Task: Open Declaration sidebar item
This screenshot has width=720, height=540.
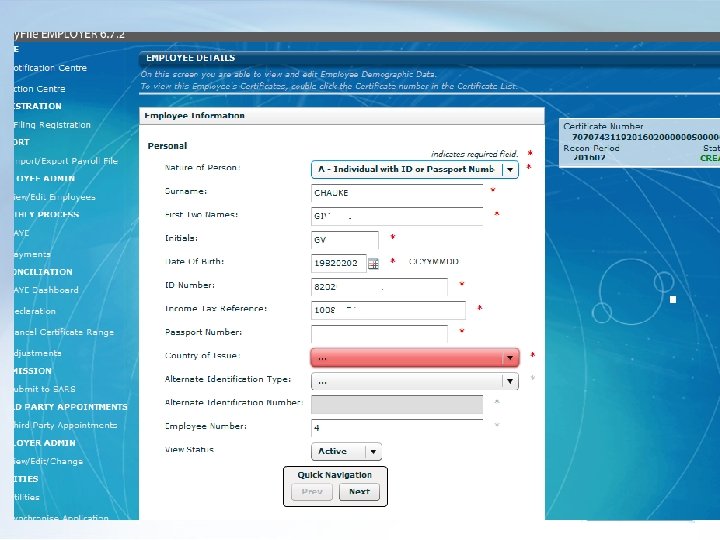Action: [x=34, y=311]
